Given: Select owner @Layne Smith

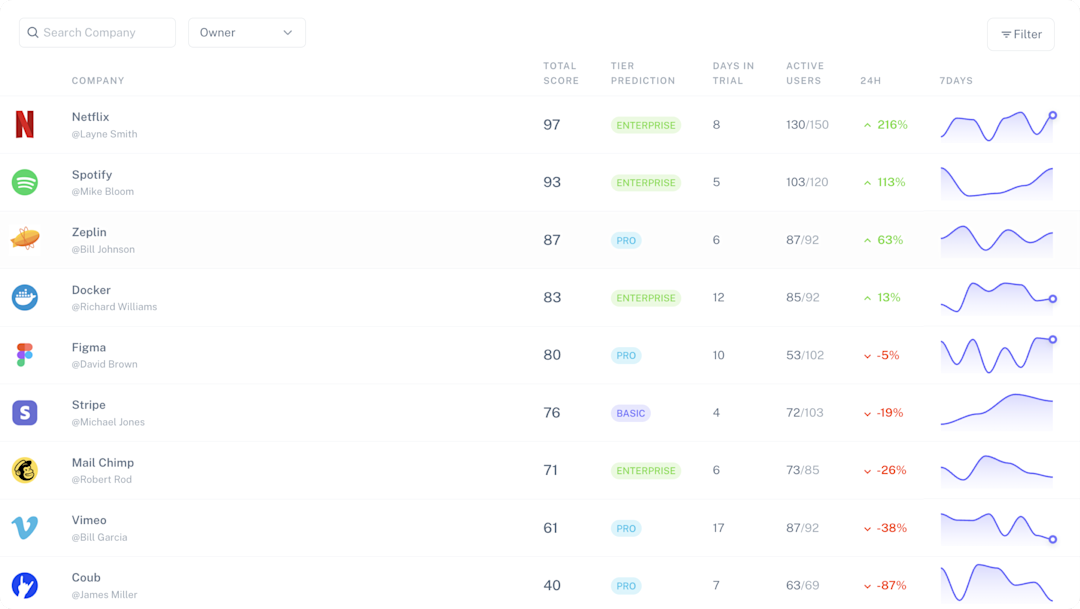Looking at the screenshot, I should pos(104,134).
